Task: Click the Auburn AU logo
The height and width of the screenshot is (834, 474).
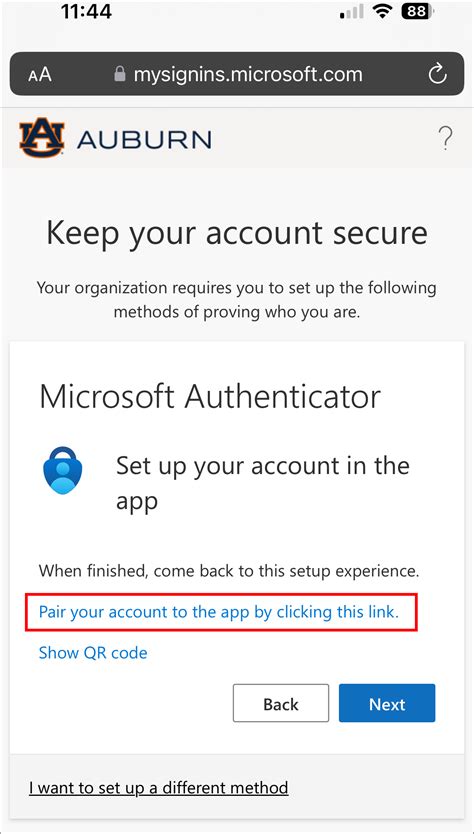Action: (42, 139)
